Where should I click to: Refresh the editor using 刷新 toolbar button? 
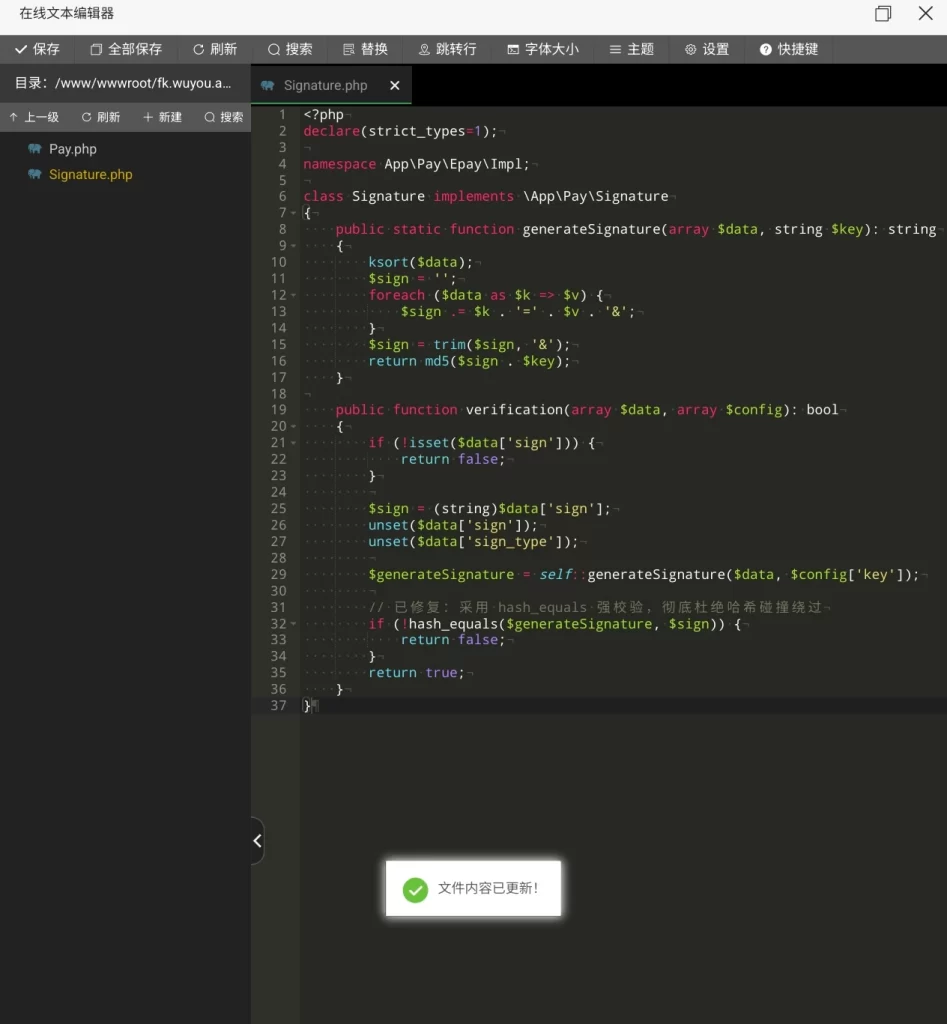click(214, 49)
